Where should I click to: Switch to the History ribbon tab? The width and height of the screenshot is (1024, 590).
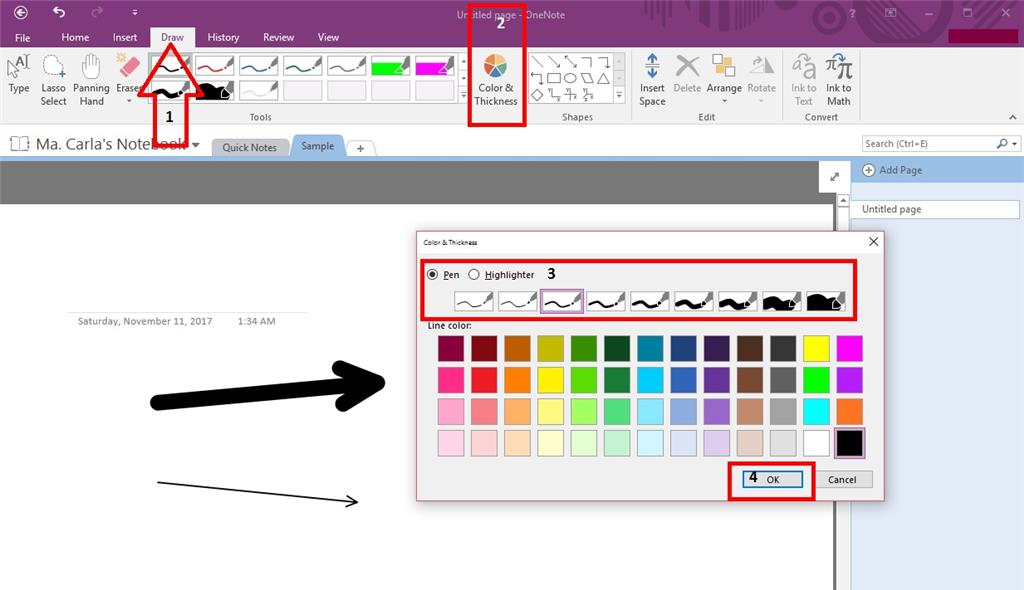click(223, 37)
